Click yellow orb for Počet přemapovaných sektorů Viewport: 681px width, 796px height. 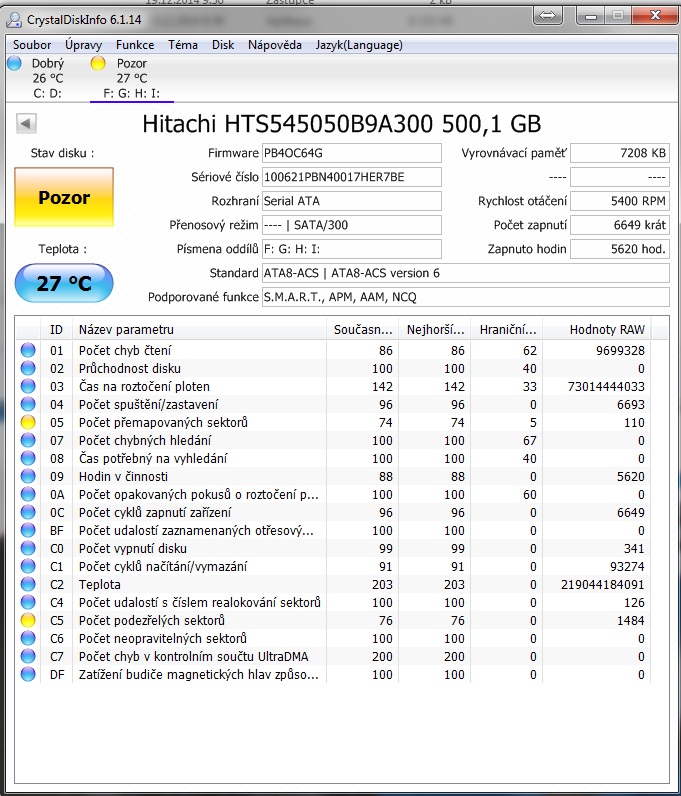click(x=28, y=422)
